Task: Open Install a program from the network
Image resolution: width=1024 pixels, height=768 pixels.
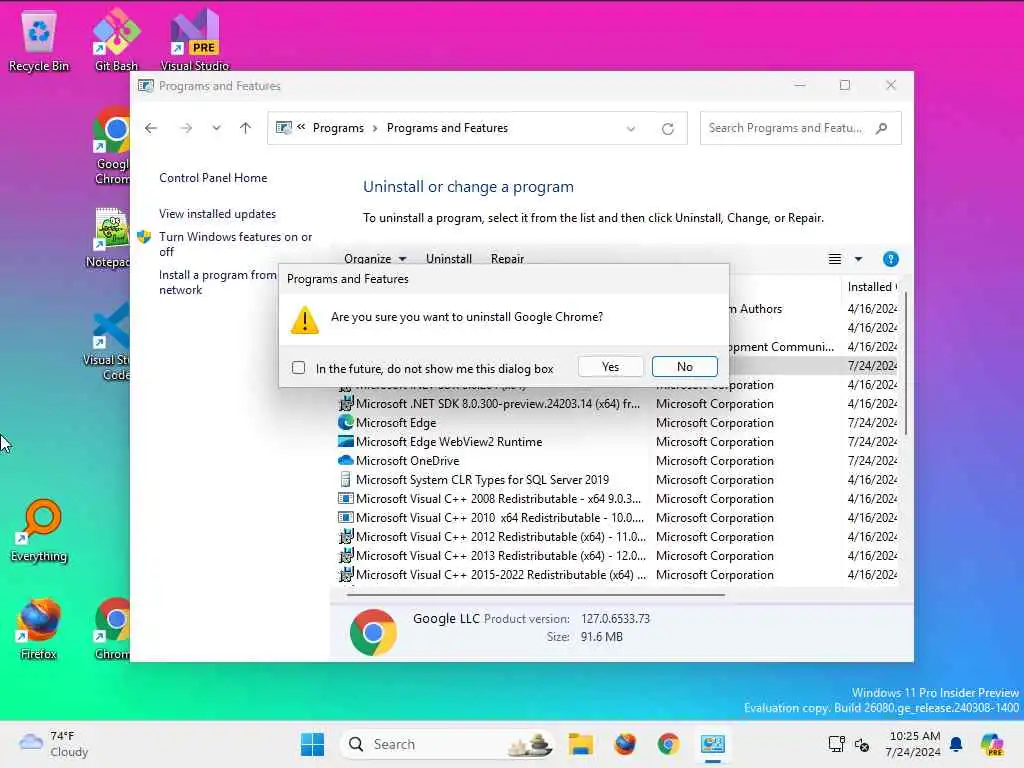Action: (218, 282)
